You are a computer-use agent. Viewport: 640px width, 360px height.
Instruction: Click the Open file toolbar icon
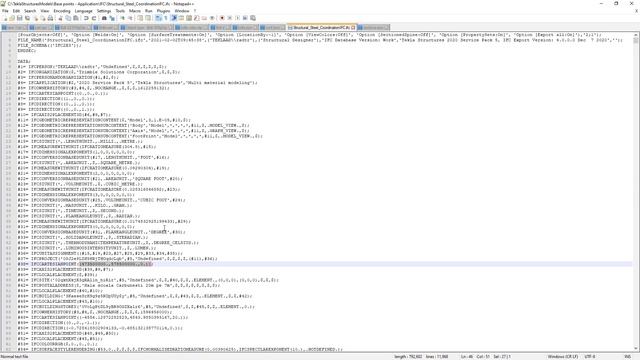(x=12, y=18)
